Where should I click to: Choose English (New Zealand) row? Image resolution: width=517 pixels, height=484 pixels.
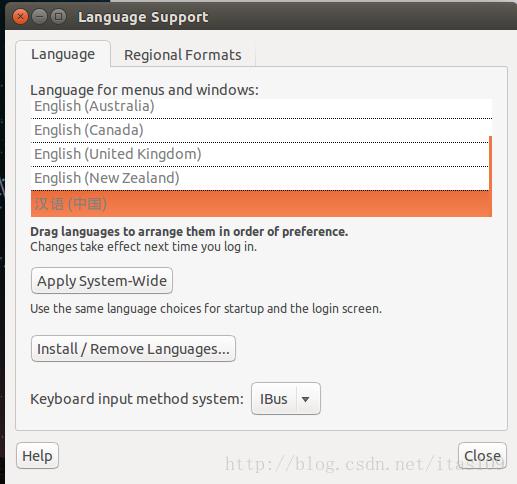point(261,178)
